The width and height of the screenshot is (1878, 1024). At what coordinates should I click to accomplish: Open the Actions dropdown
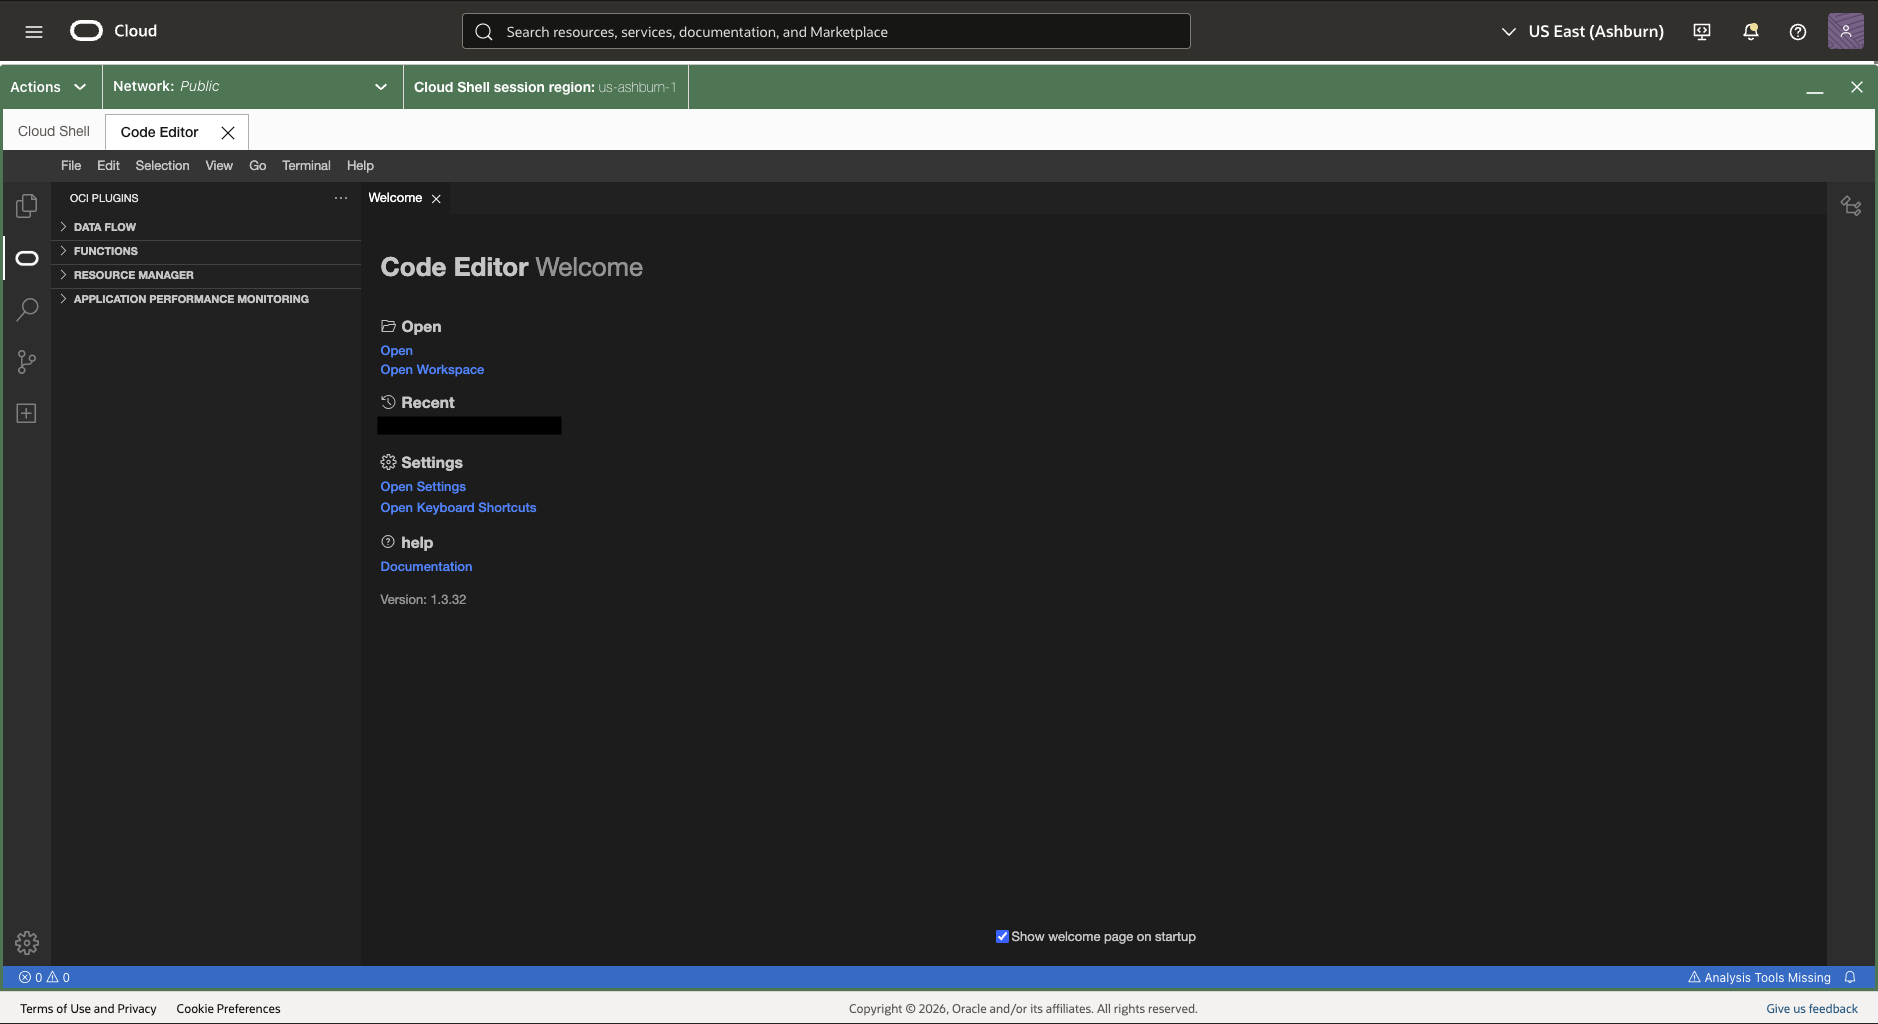(48, 87)
